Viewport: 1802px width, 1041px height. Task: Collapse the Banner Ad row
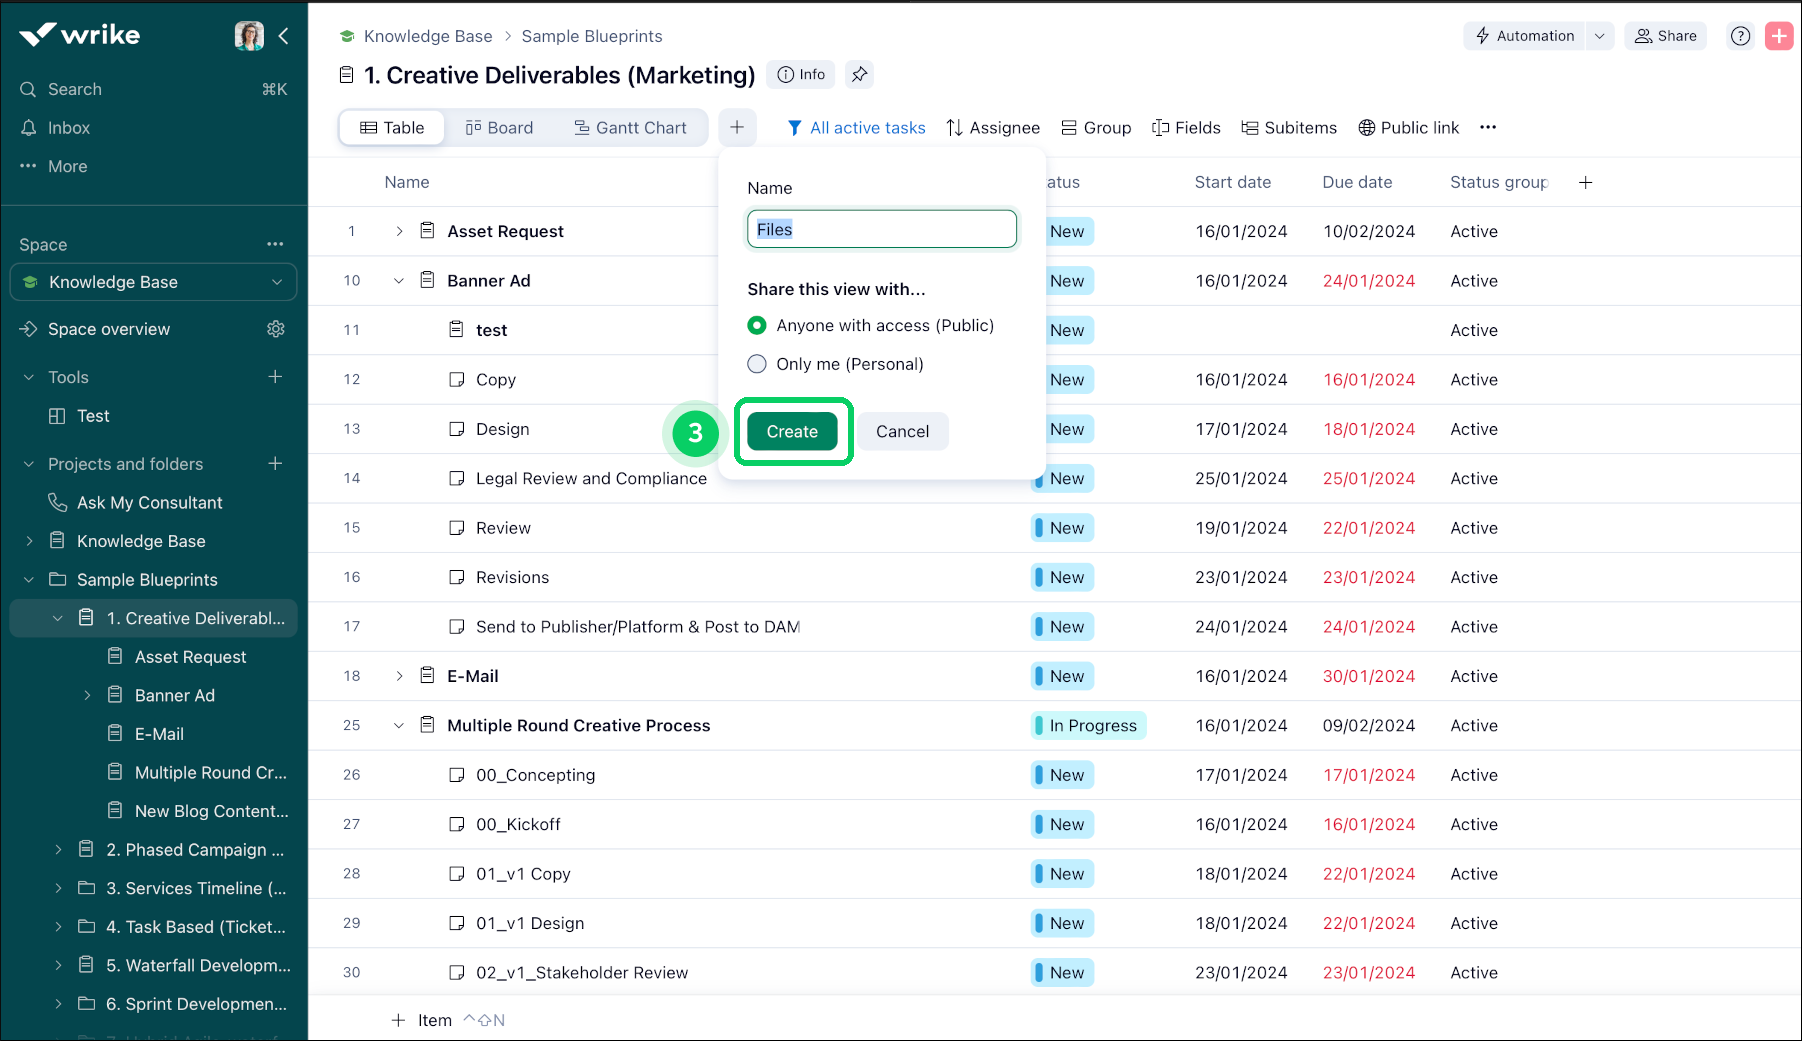(x=399, y=281)
